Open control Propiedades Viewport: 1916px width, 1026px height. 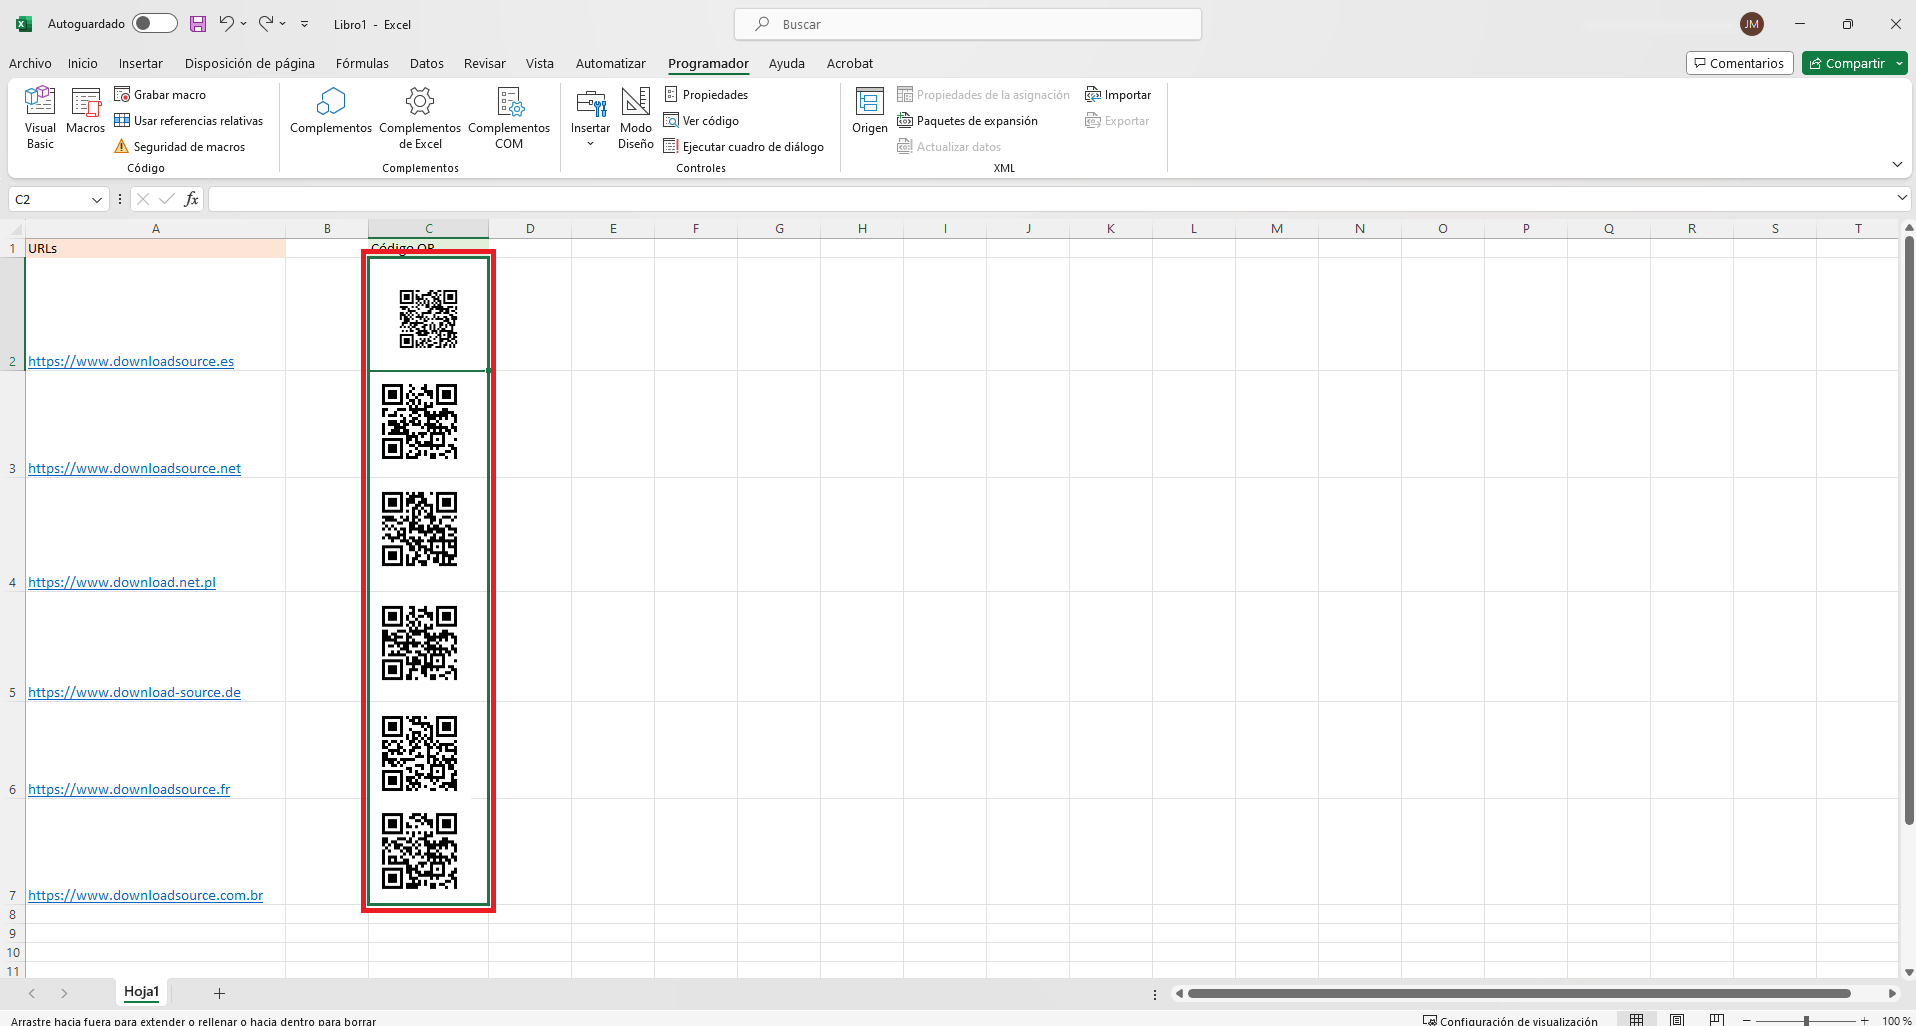[706, 94]
